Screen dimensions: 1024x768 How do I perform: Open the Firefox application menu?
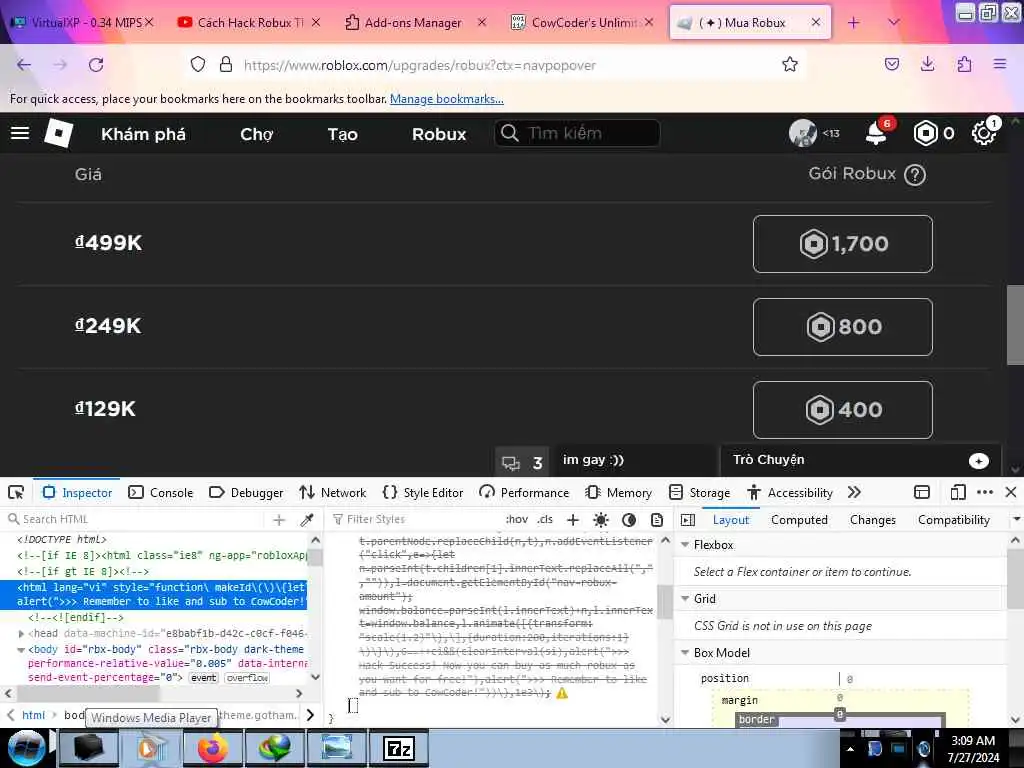[1000, 64]
